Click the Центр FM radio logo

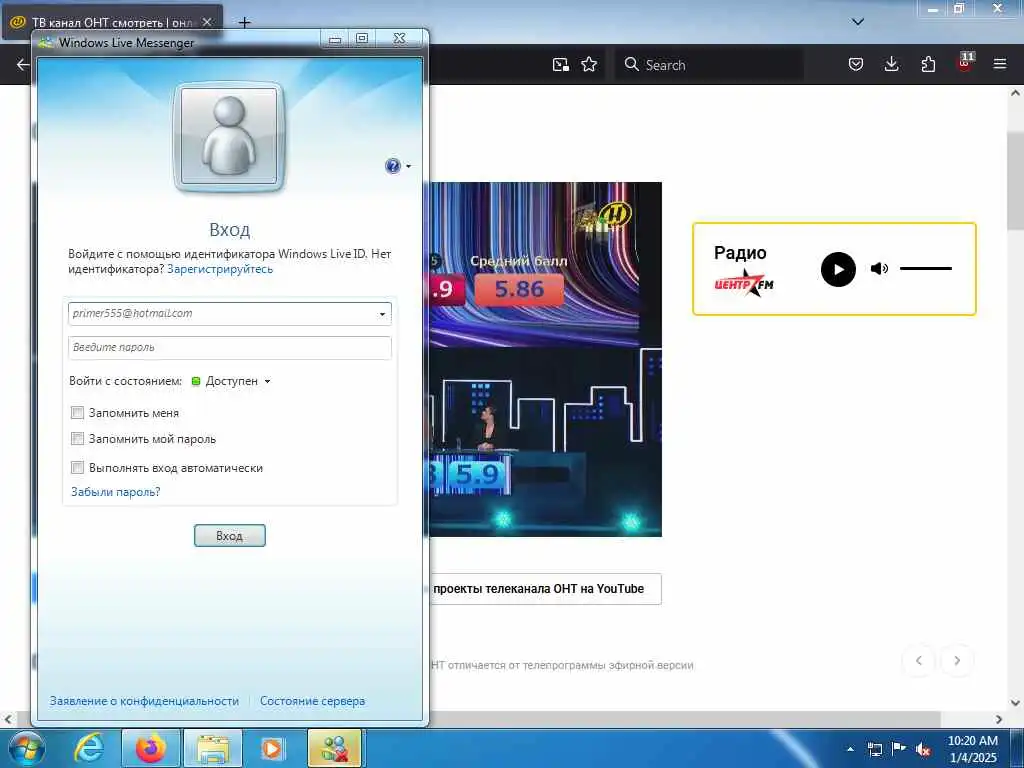(744, 283)
